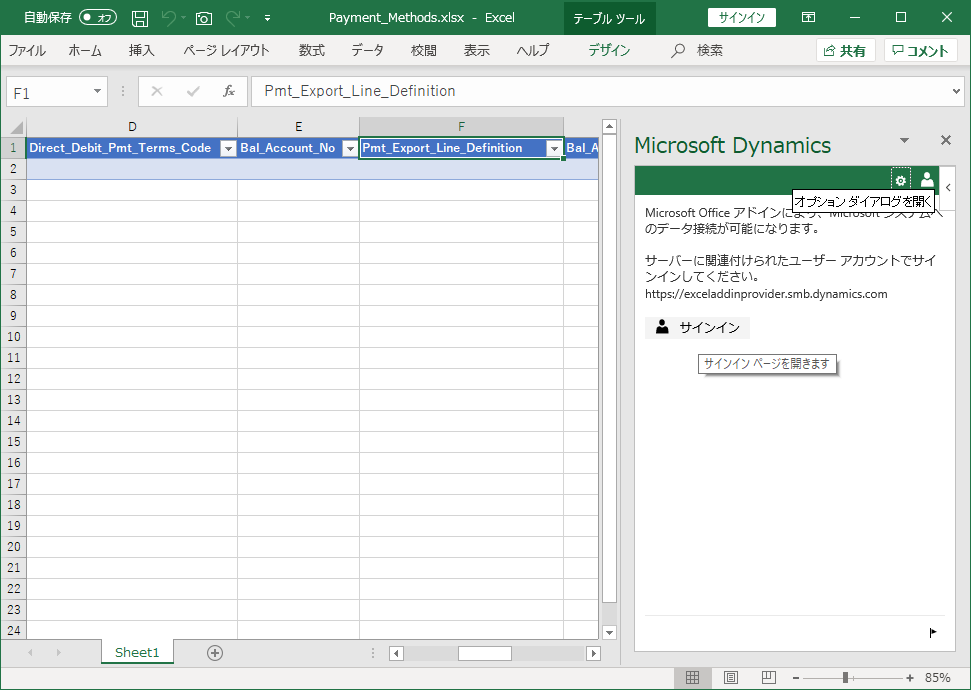Select column E header
This screenshot has width=971, height=690.
pyautogui.click(x=298, y=127)
